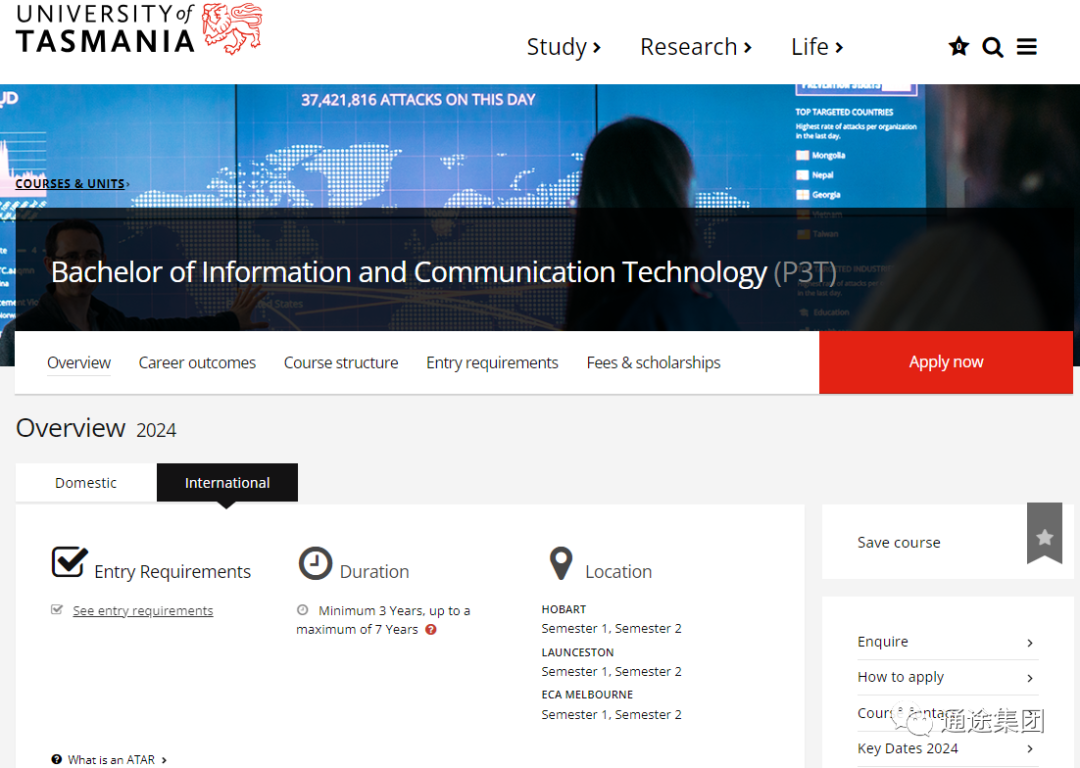This screenshot has height=768, width=1080.
Task: Click the Entry Requirements heading text
Action: [x=172, y=572]
